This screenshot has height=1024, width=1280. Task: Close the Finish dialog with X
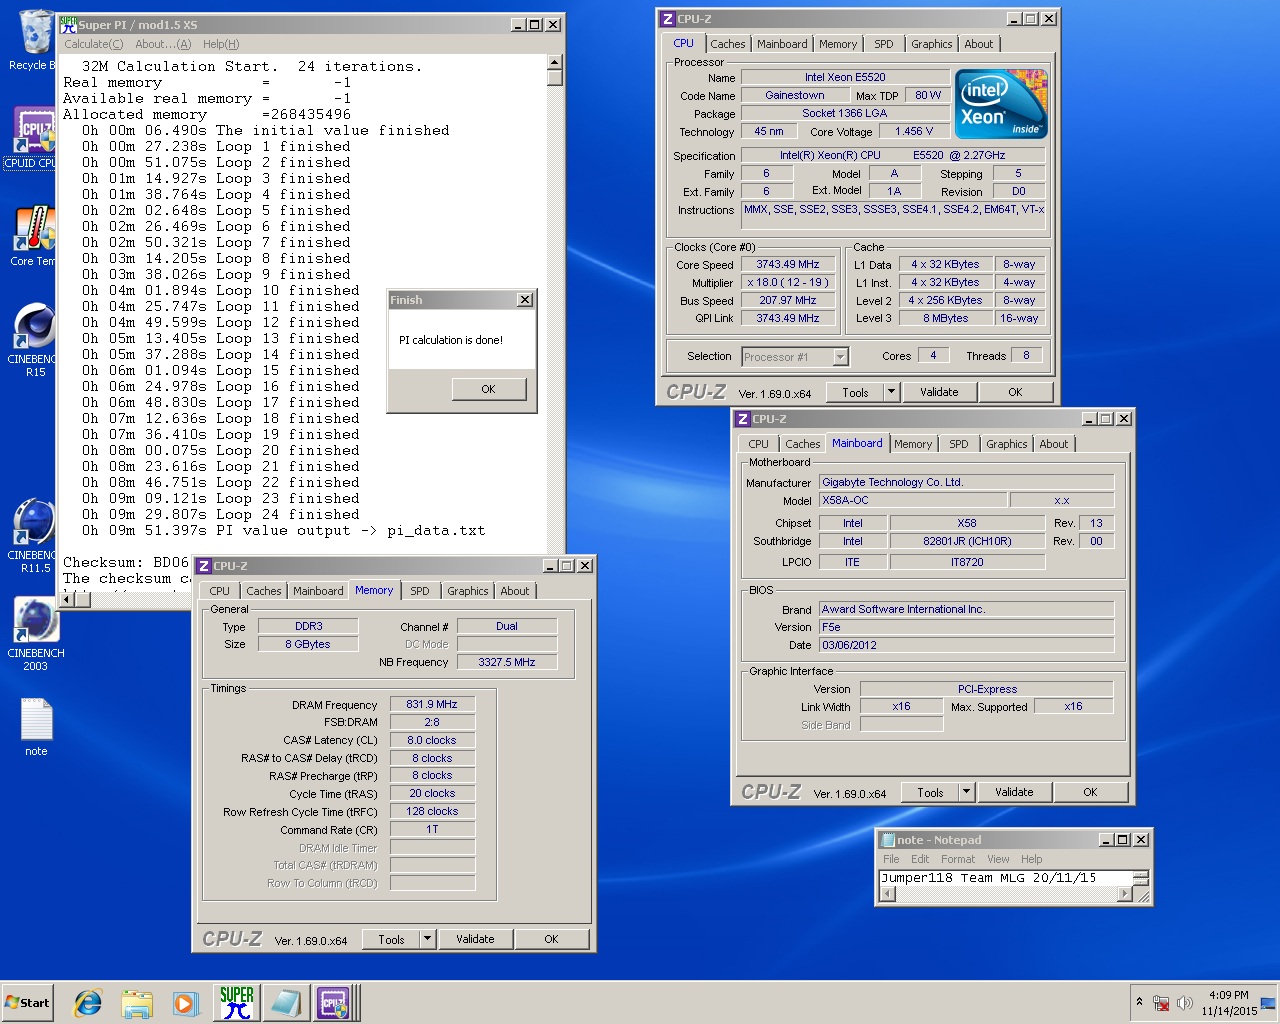coord(525,300)
